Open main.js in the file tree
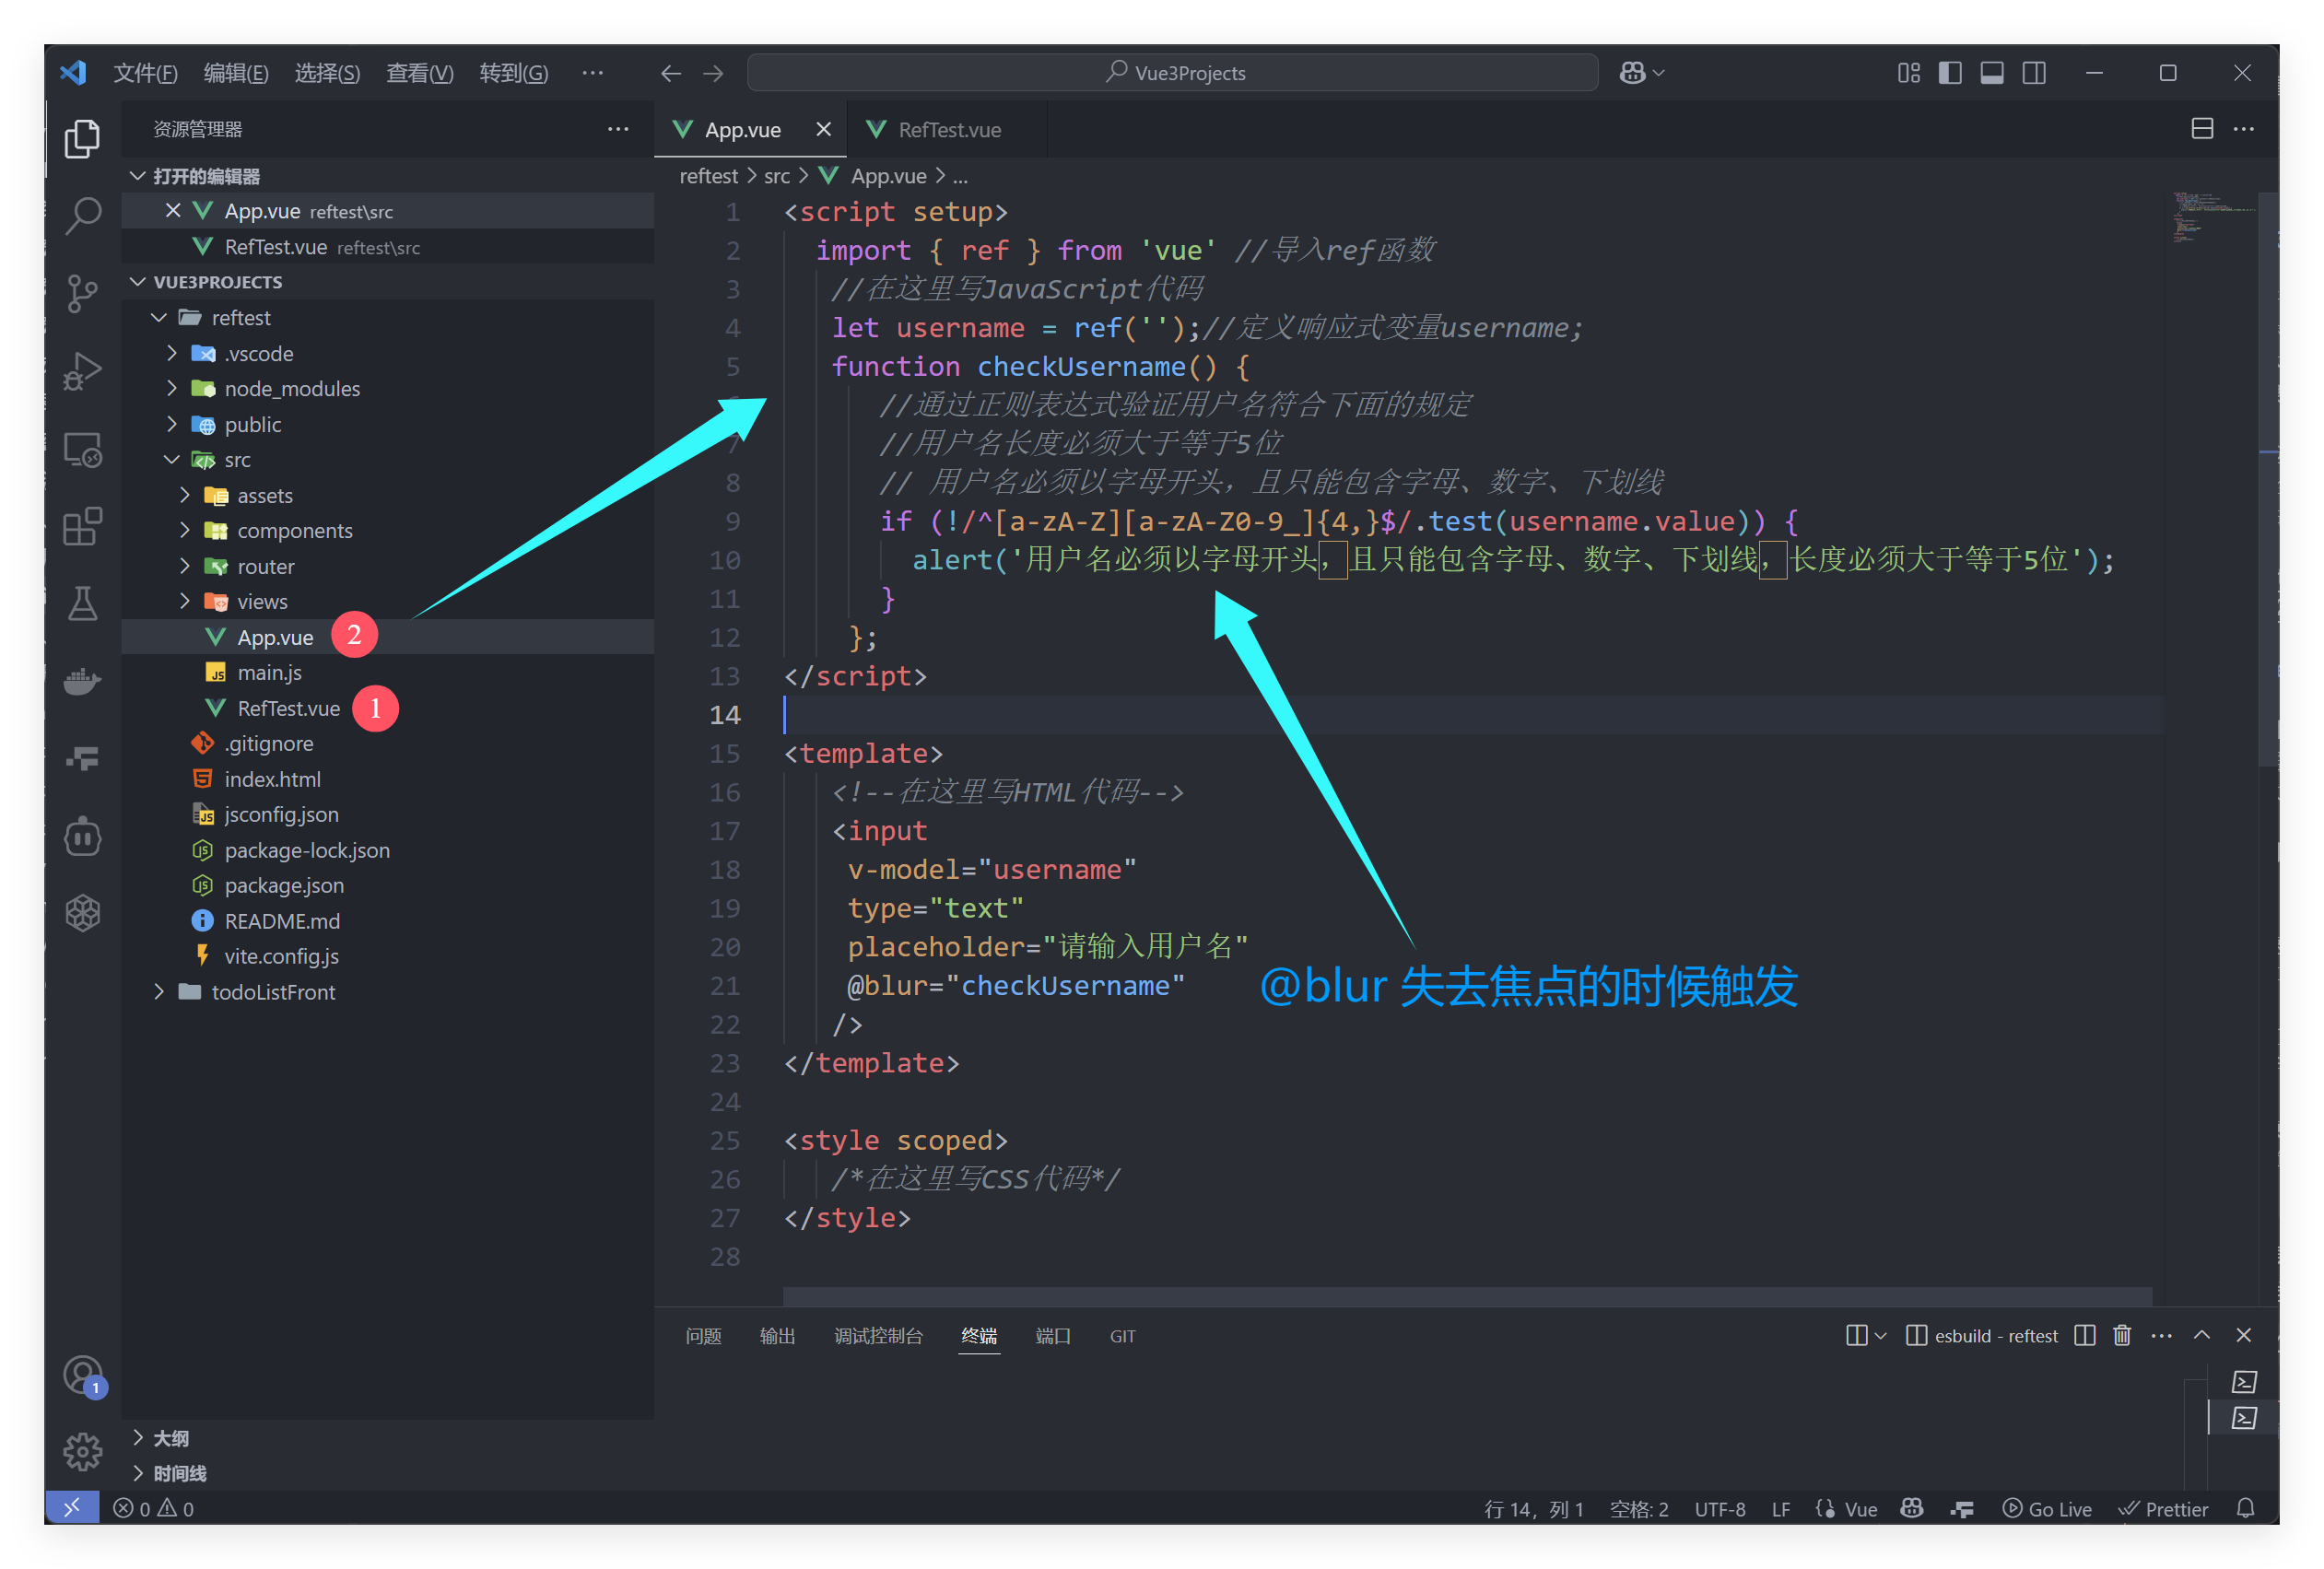 pyautogui.click(x=388, y=673)
